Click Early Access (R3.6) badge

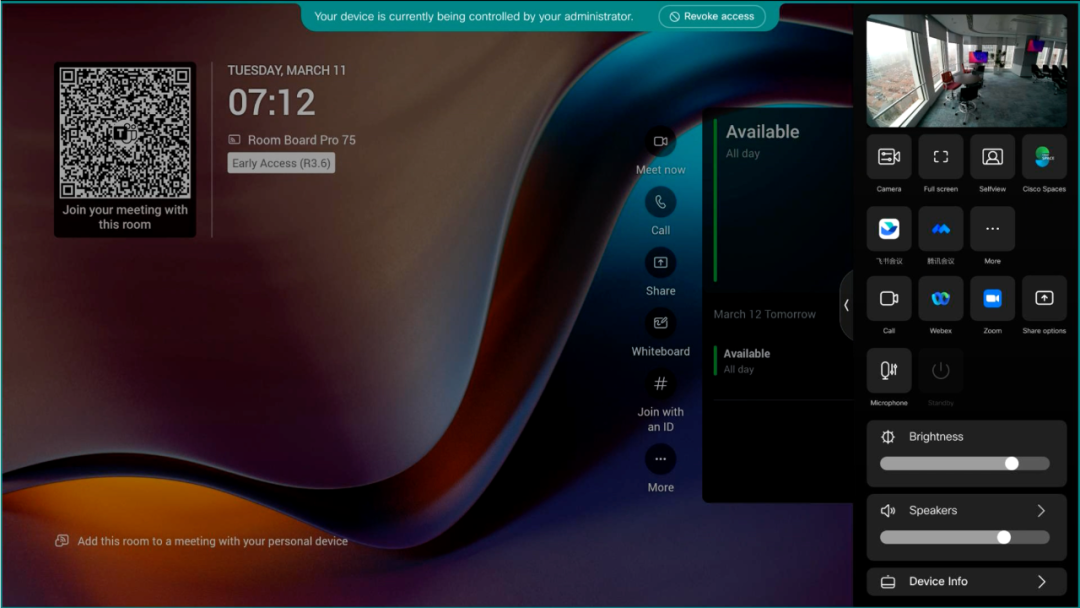pos(281,163)
